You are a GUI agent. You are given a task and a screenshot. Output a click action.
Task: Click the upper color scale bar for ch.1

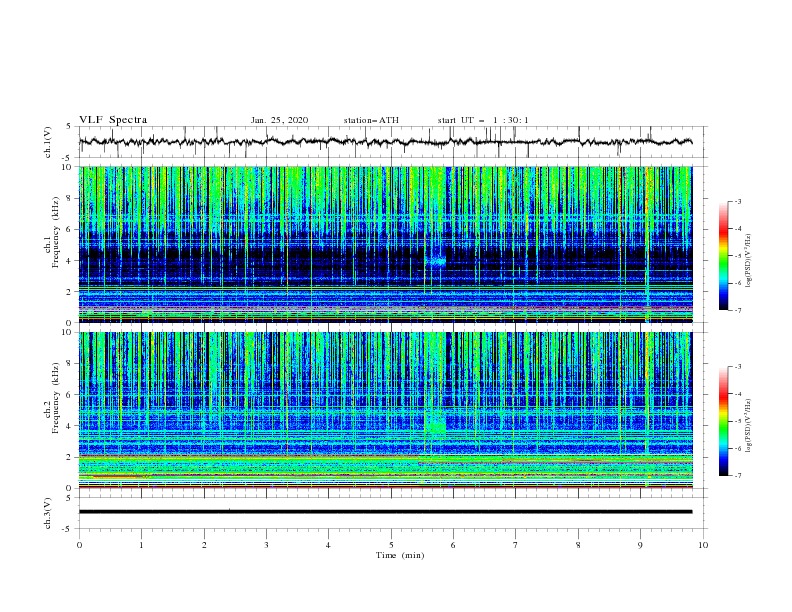(x=724, y=256)
